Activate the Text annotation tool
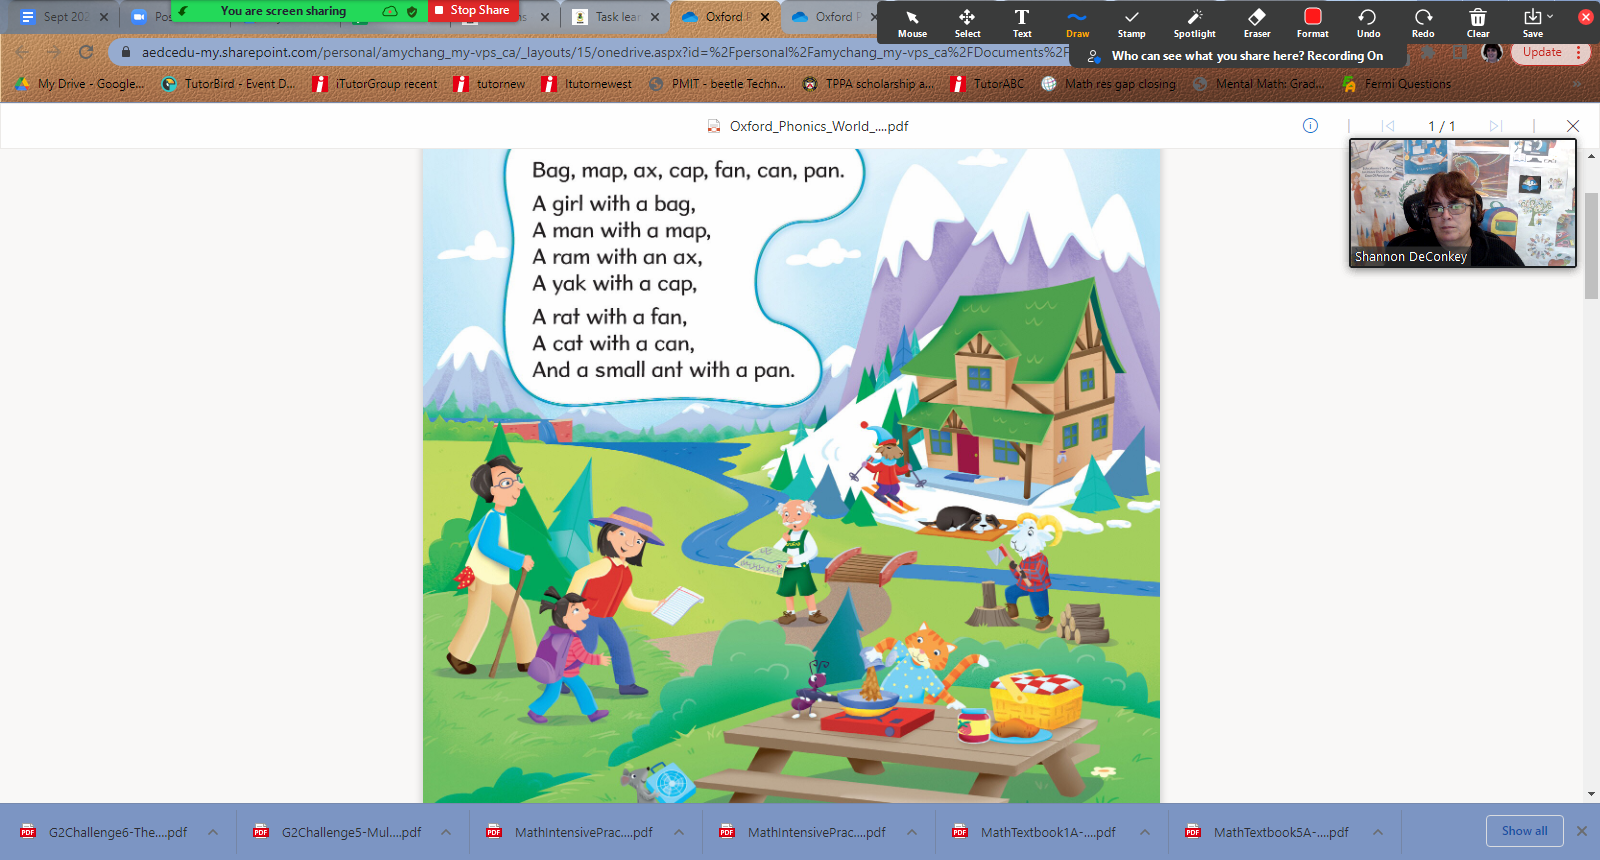Image resolution: width=1600 pixels, height=860 pixels. point(1022,22)
